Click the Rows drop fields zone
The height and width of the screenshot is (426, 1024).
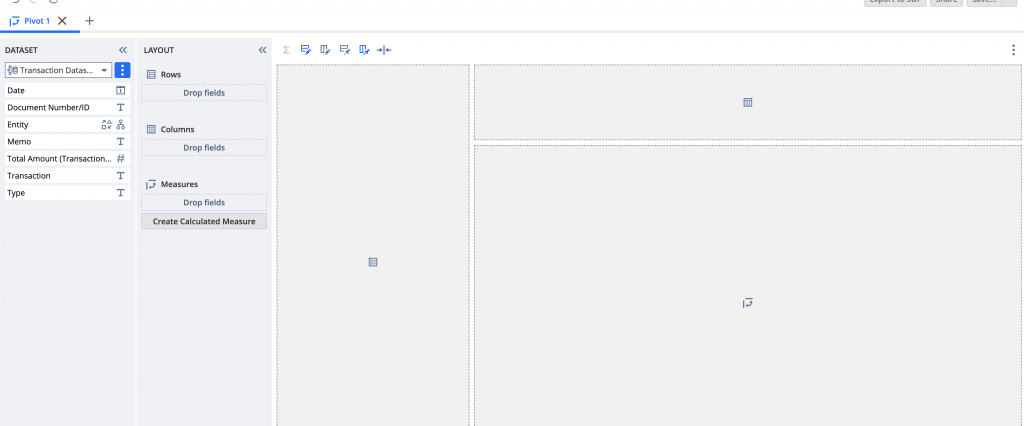point(204,93)
